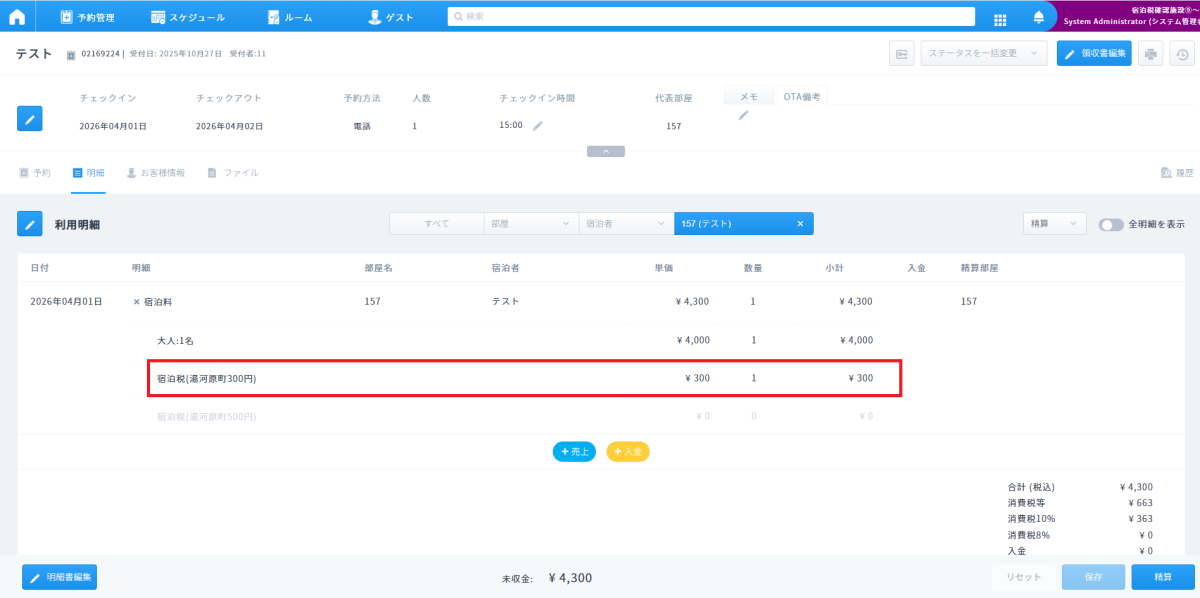Open the スケジュール menu
Image resolution: width=1200 pixels, height=598 pixels.
(188, 17)
